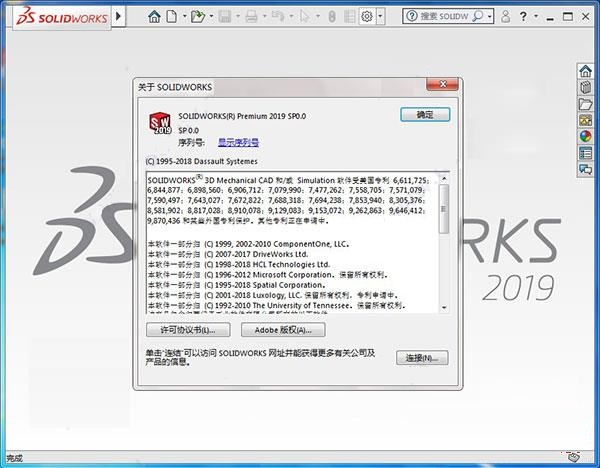Image resolution: width=600 pixels, height=468 pixels.
Task: Click the scroll-up arrow in the patent text box
Action: (444, 178)
